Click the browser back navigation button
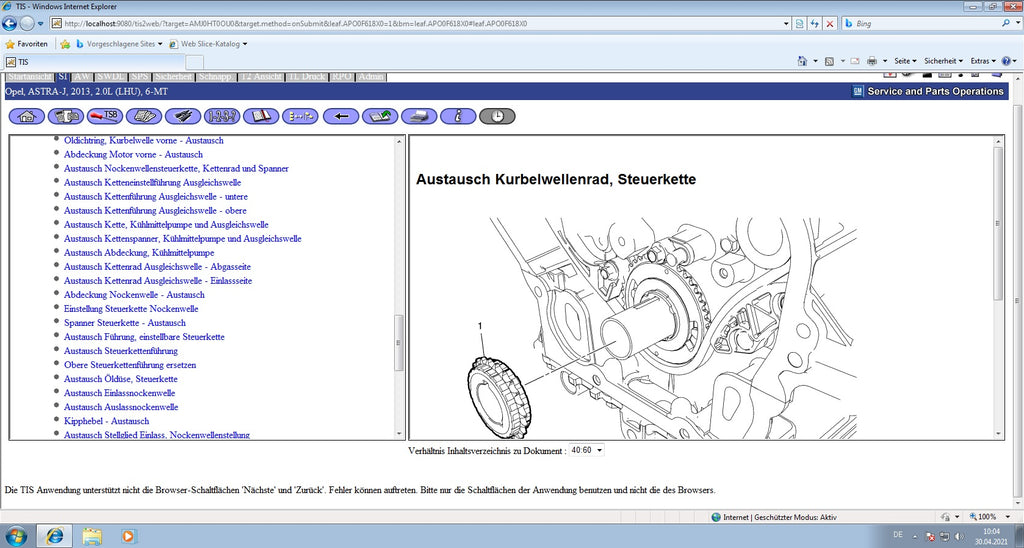Viewport: 1024px width, 548px height. (9, 24)
